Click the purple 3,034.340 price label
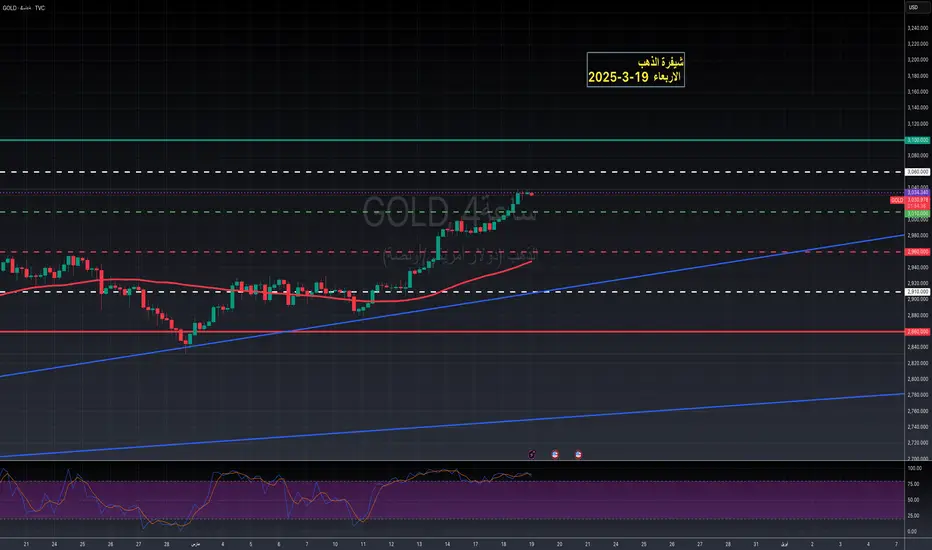The image size is (932, 550). (917, 193)
